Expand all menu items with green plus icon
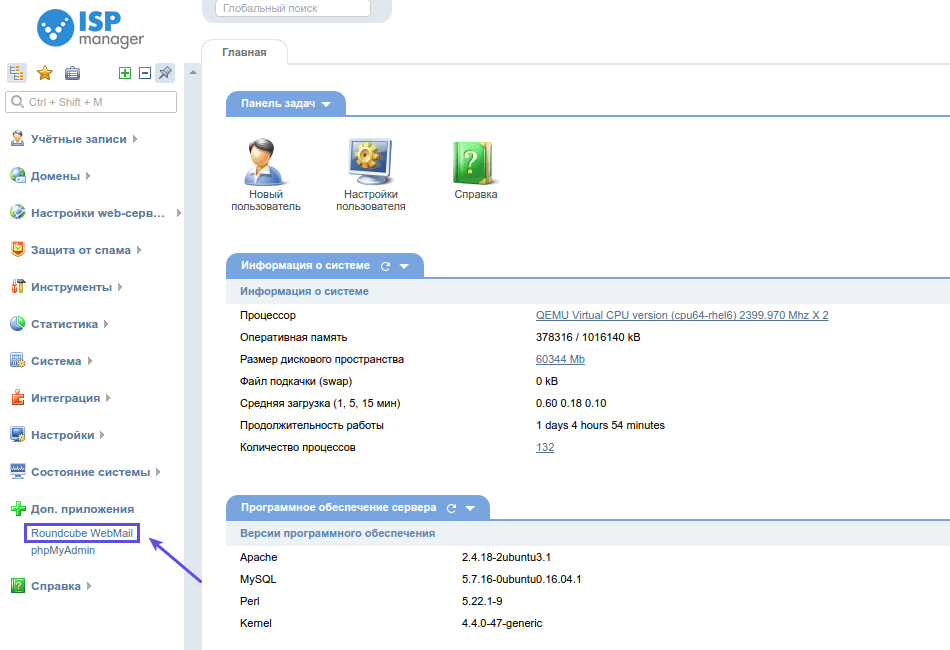This screenshot has height=650, width=950. (x=125, y=73)
